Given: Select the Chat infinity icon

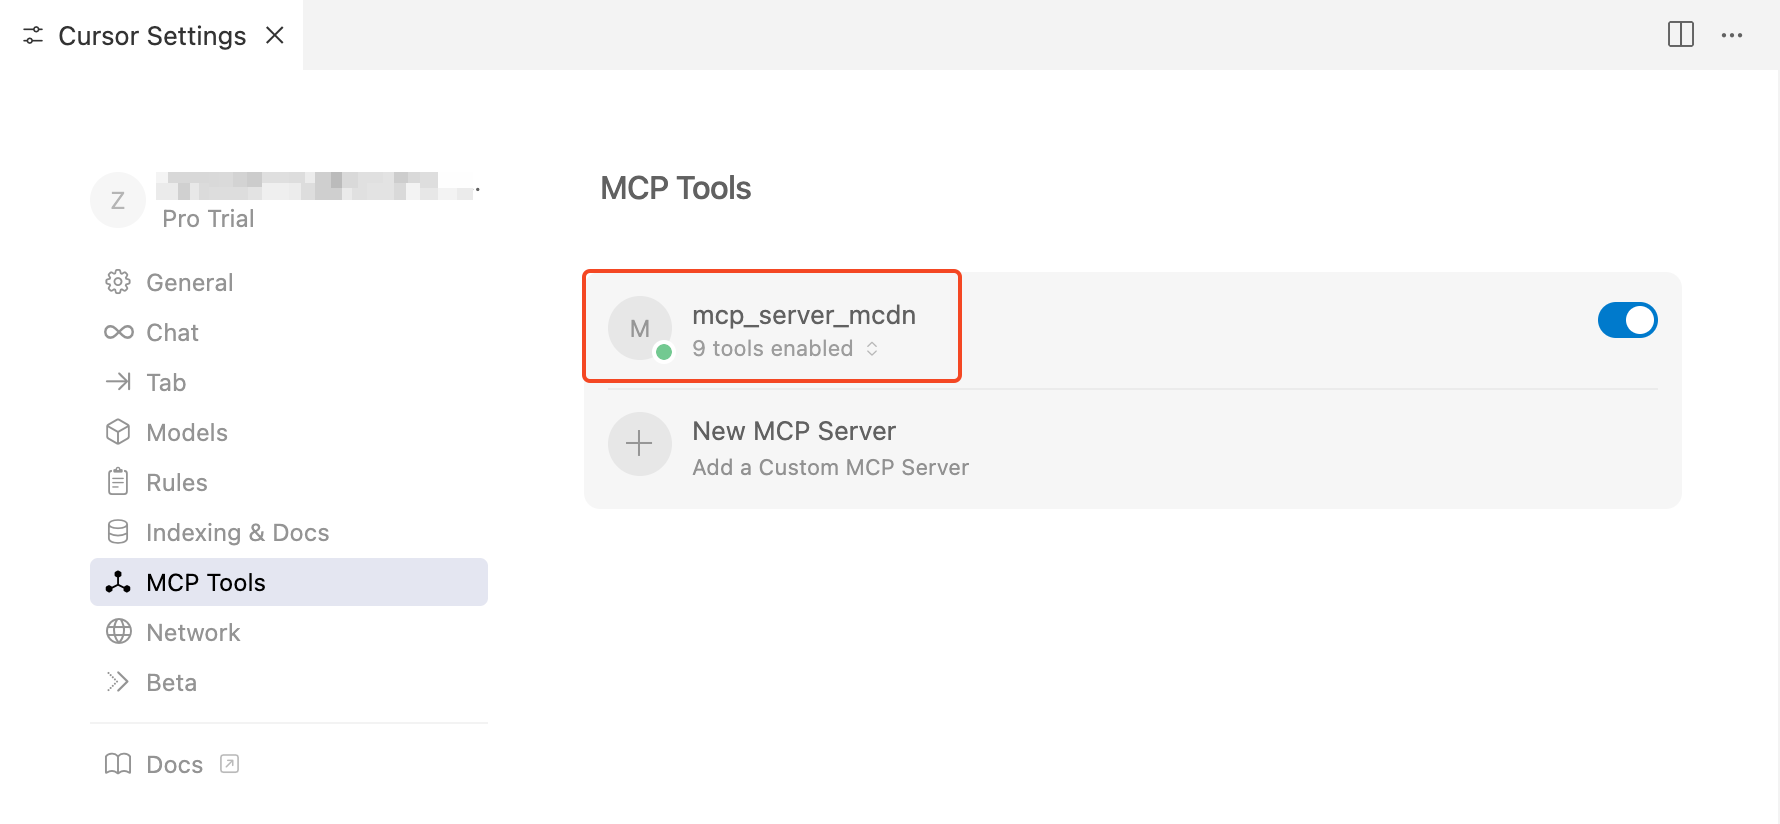Looking at the screenshot, I should pyautogui.click(x=118, y=332).
